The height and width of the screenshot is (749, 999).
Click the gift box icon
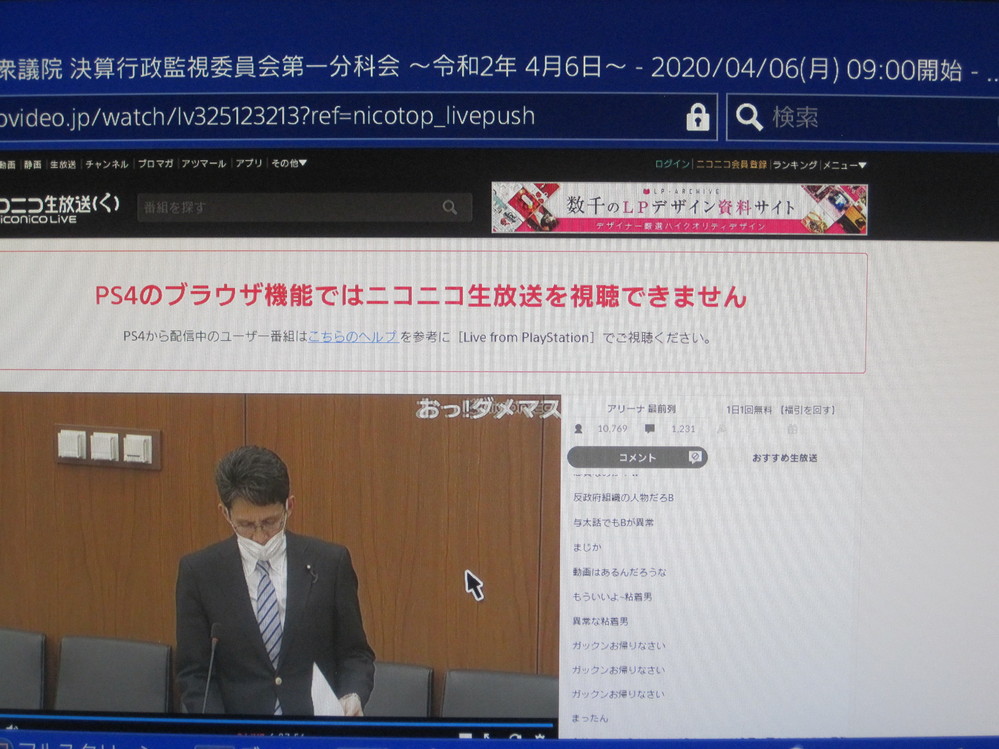(792, 429)
